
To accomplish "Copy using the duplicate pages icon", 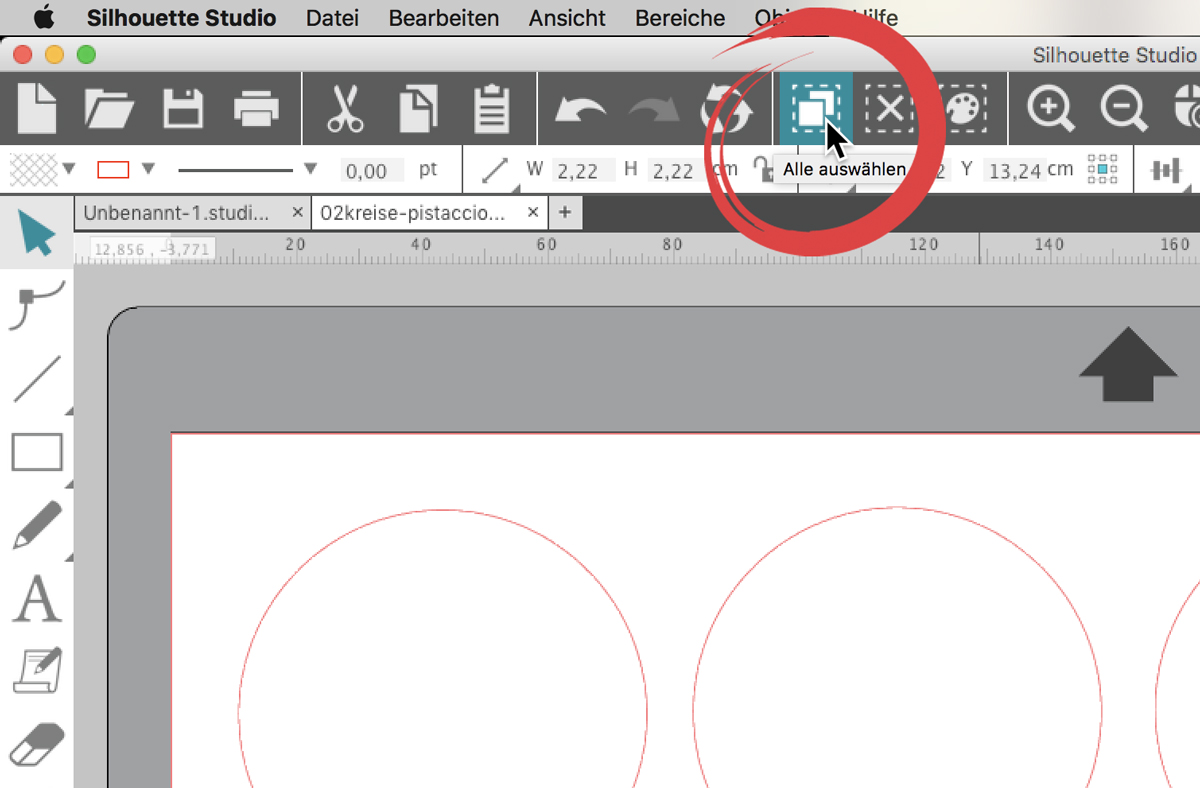I will pos(418,109).
